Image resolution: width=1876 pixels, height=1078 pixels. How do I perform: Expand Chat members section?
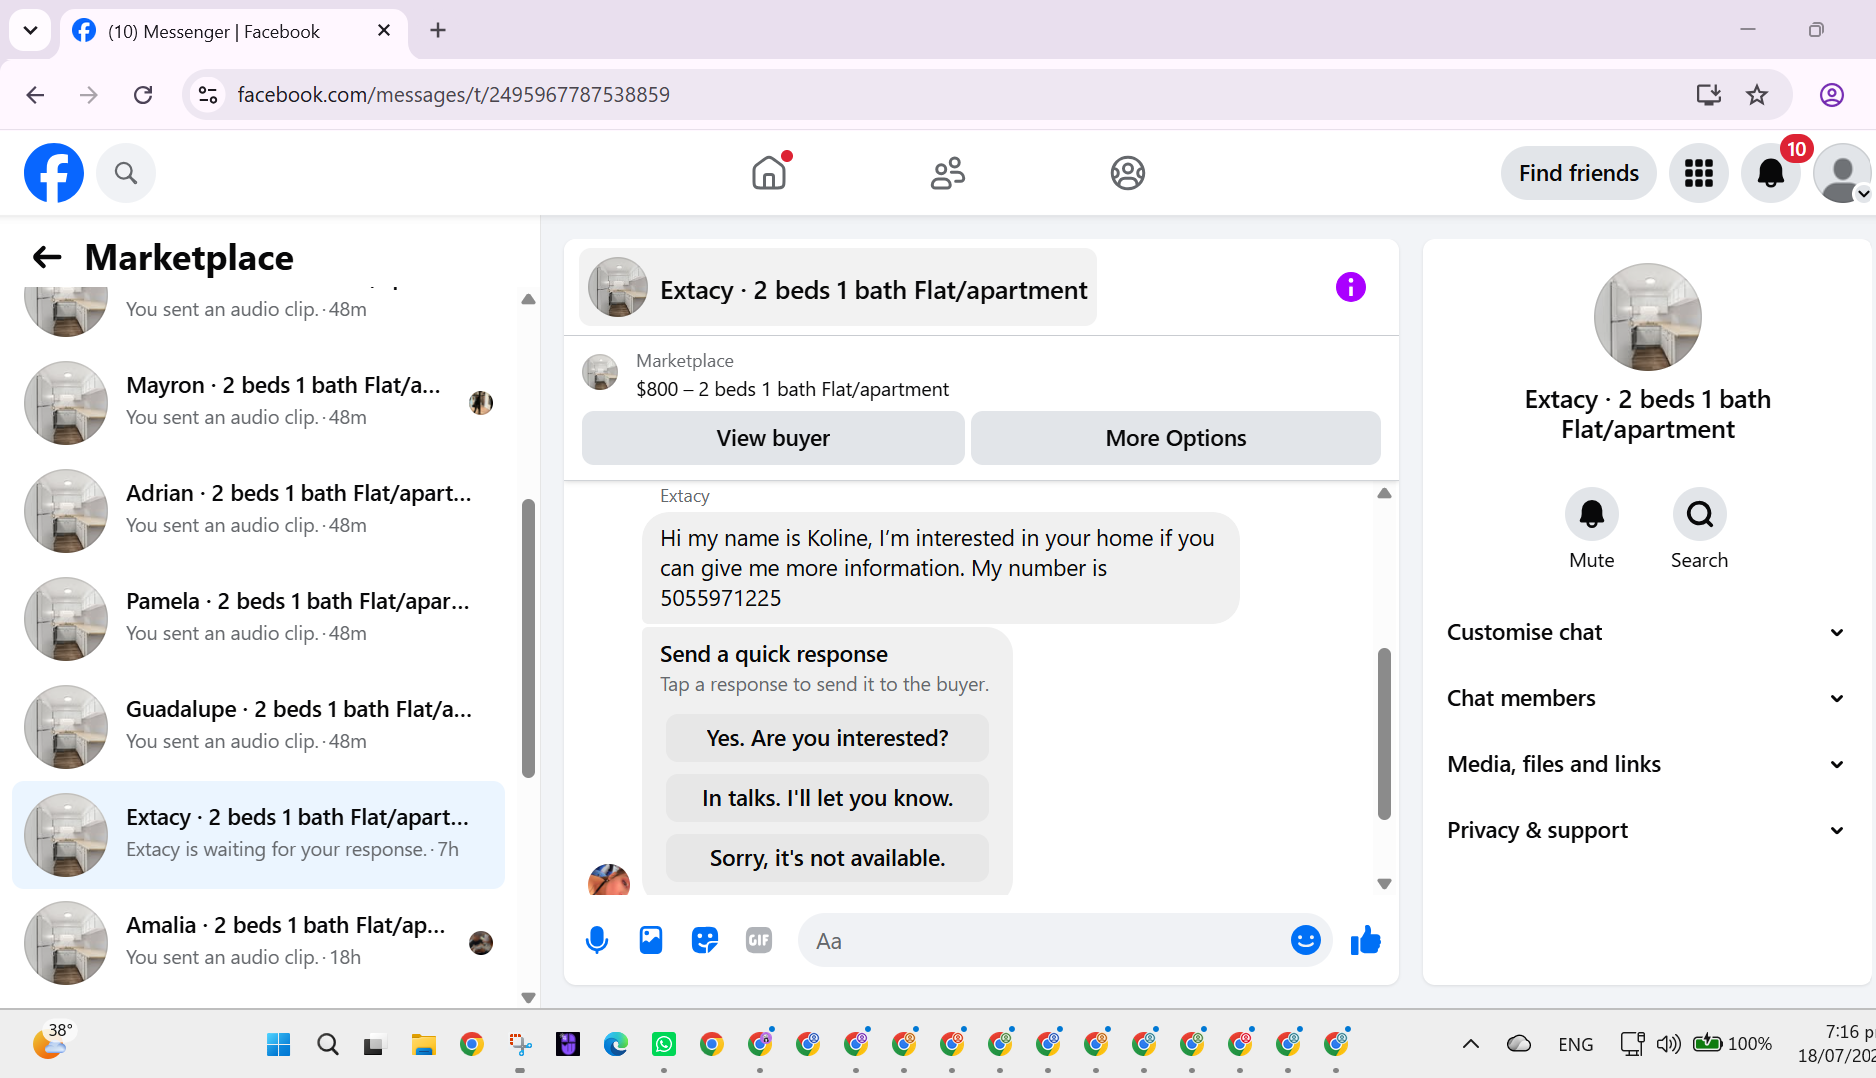1647,698
